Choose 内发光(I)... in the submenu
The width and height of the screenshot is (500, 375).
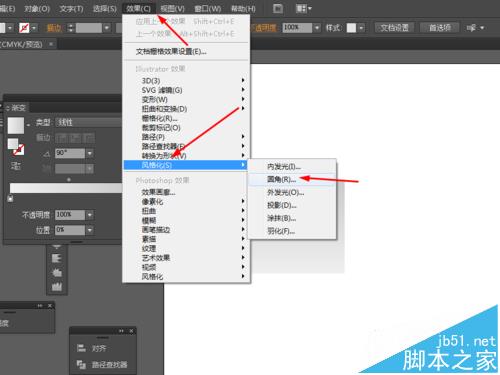pyautogui.click(x=292, y=166)
